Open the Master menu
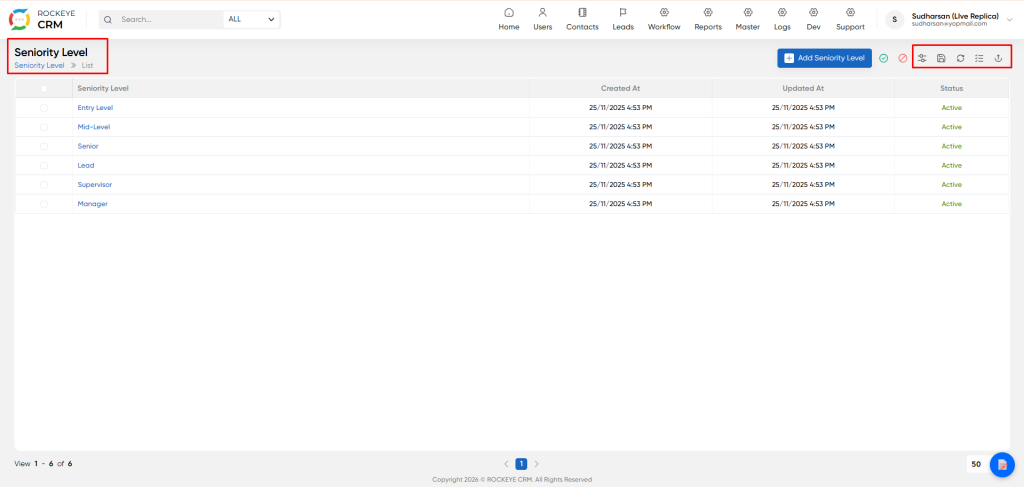 (748, 20)
